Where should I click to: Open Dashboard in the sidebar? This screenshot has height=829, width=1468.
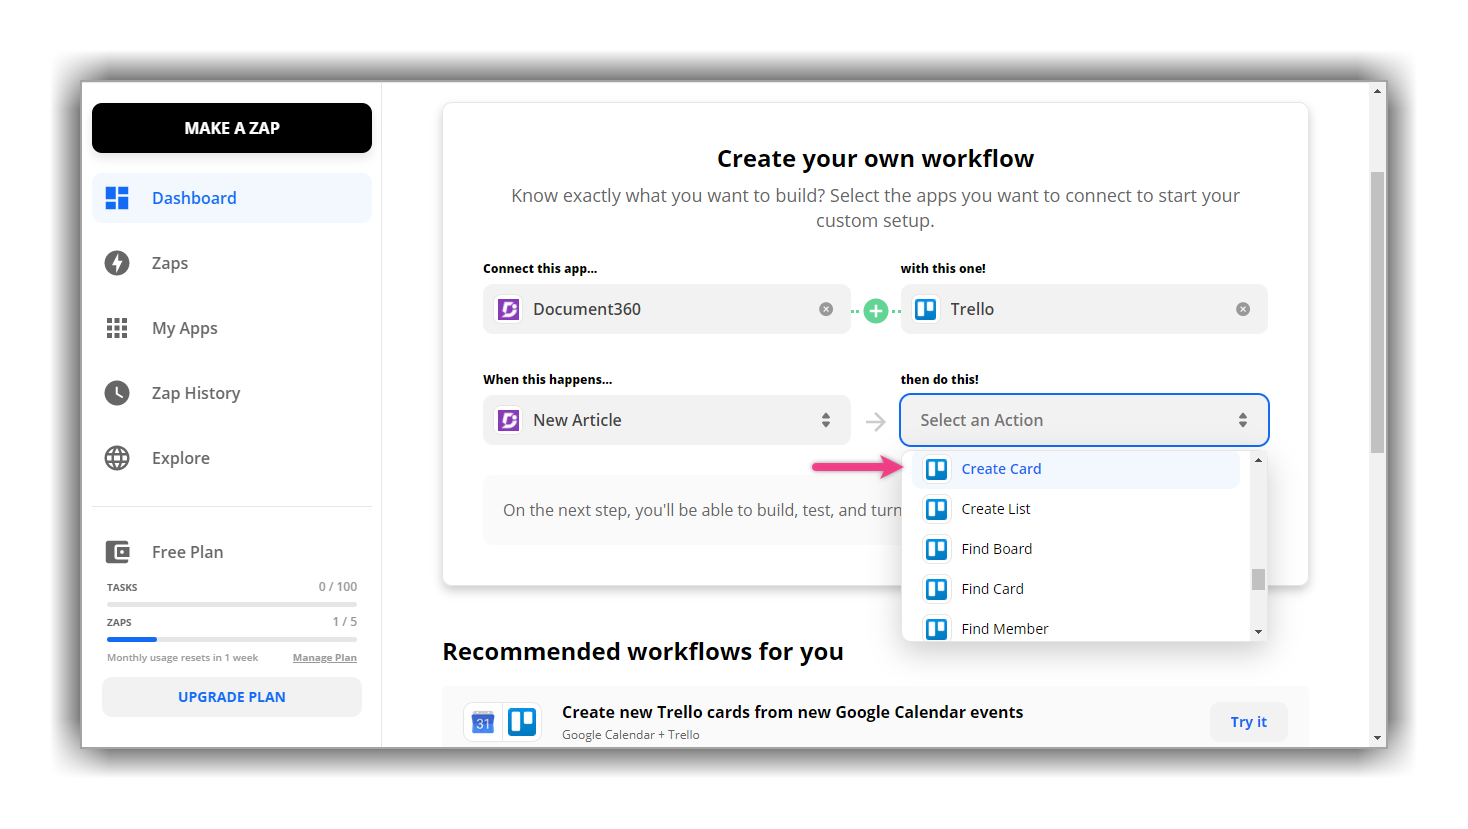click(x=232, y=198)
